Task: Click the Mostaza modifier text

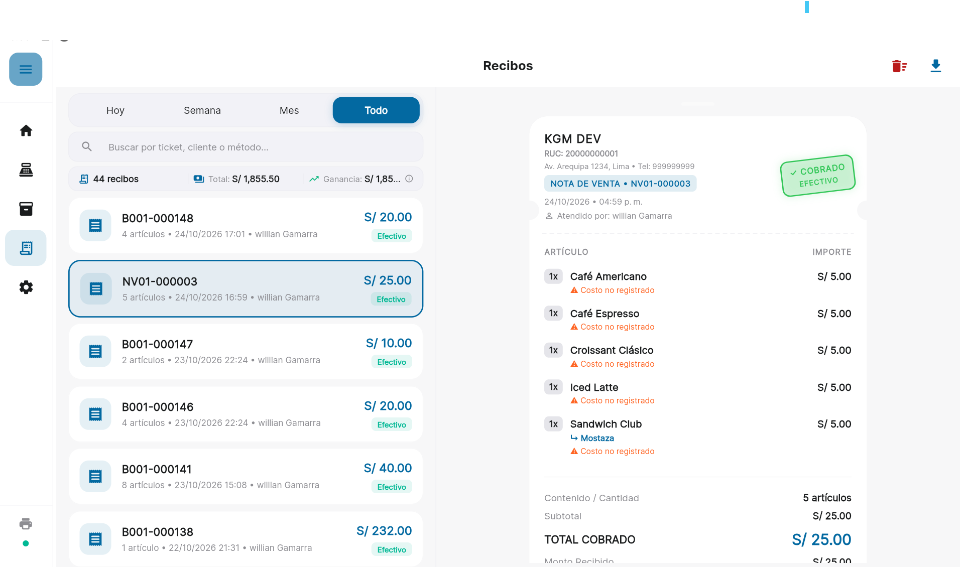Action: (x=597, y=438)
